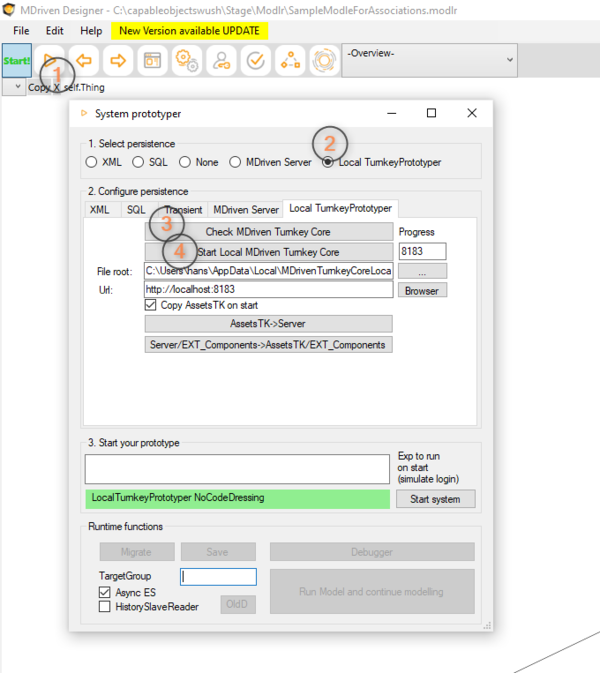600x673 pixels.
Task: Click the Exp to run on start textbox
Action: (x=237, y=469)
